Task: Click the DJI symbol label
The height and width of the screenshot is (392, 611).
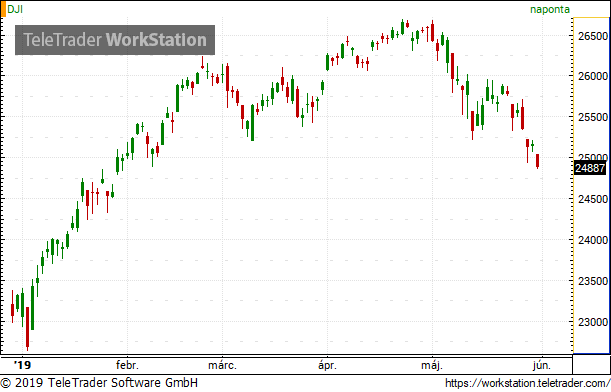Action: click(x=15, y=9)
